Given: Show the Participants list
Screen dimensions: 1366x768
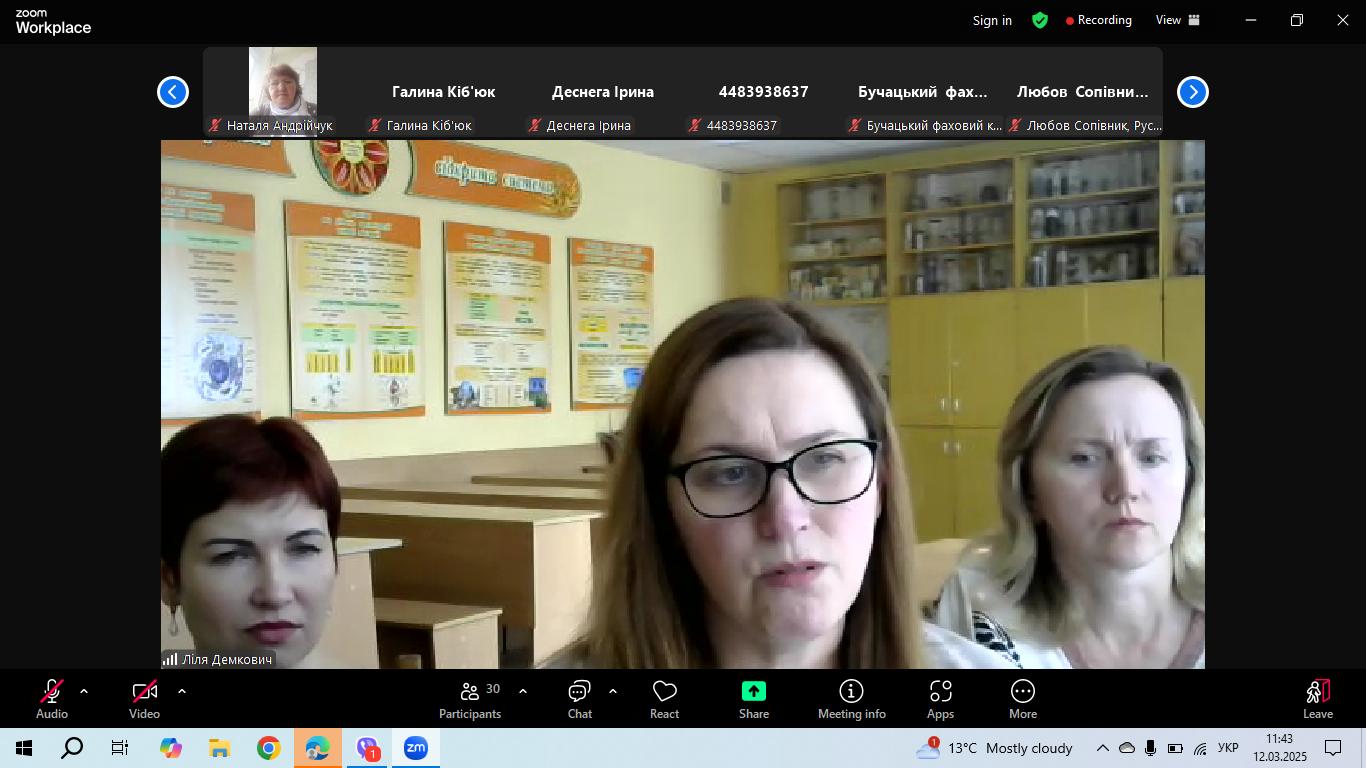Looking at the screenshot, I should coord(470,700).
